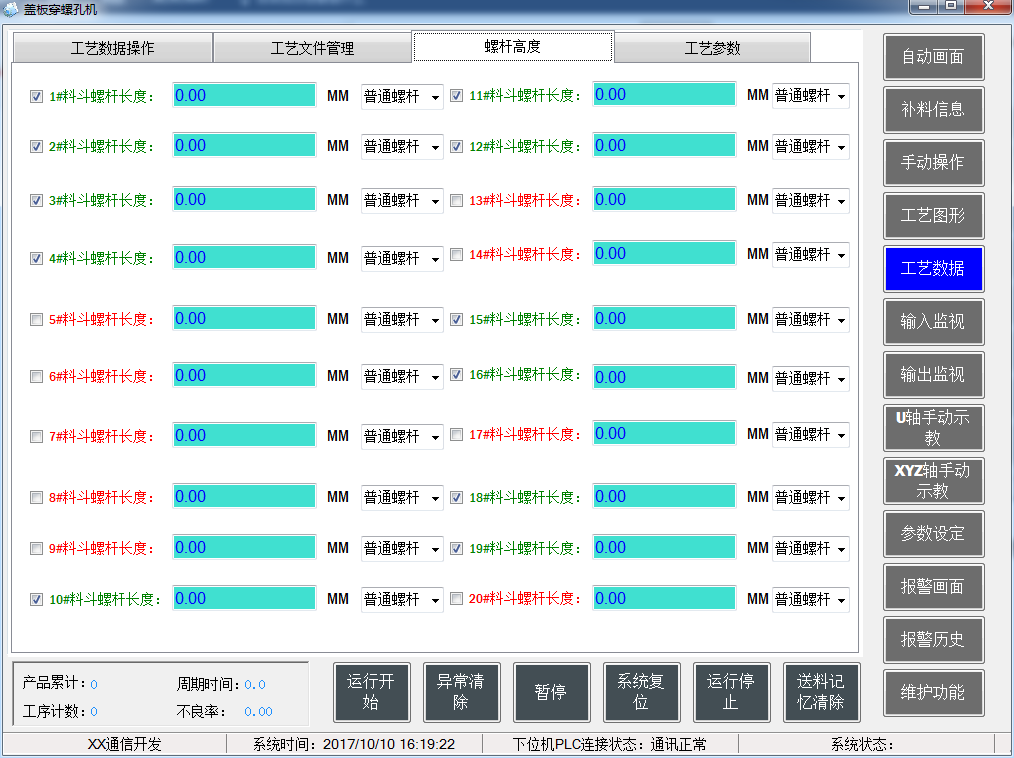Enable the 5#料斗螺杆长度 checkbox
1014x758 pixels.
[35, 319]
